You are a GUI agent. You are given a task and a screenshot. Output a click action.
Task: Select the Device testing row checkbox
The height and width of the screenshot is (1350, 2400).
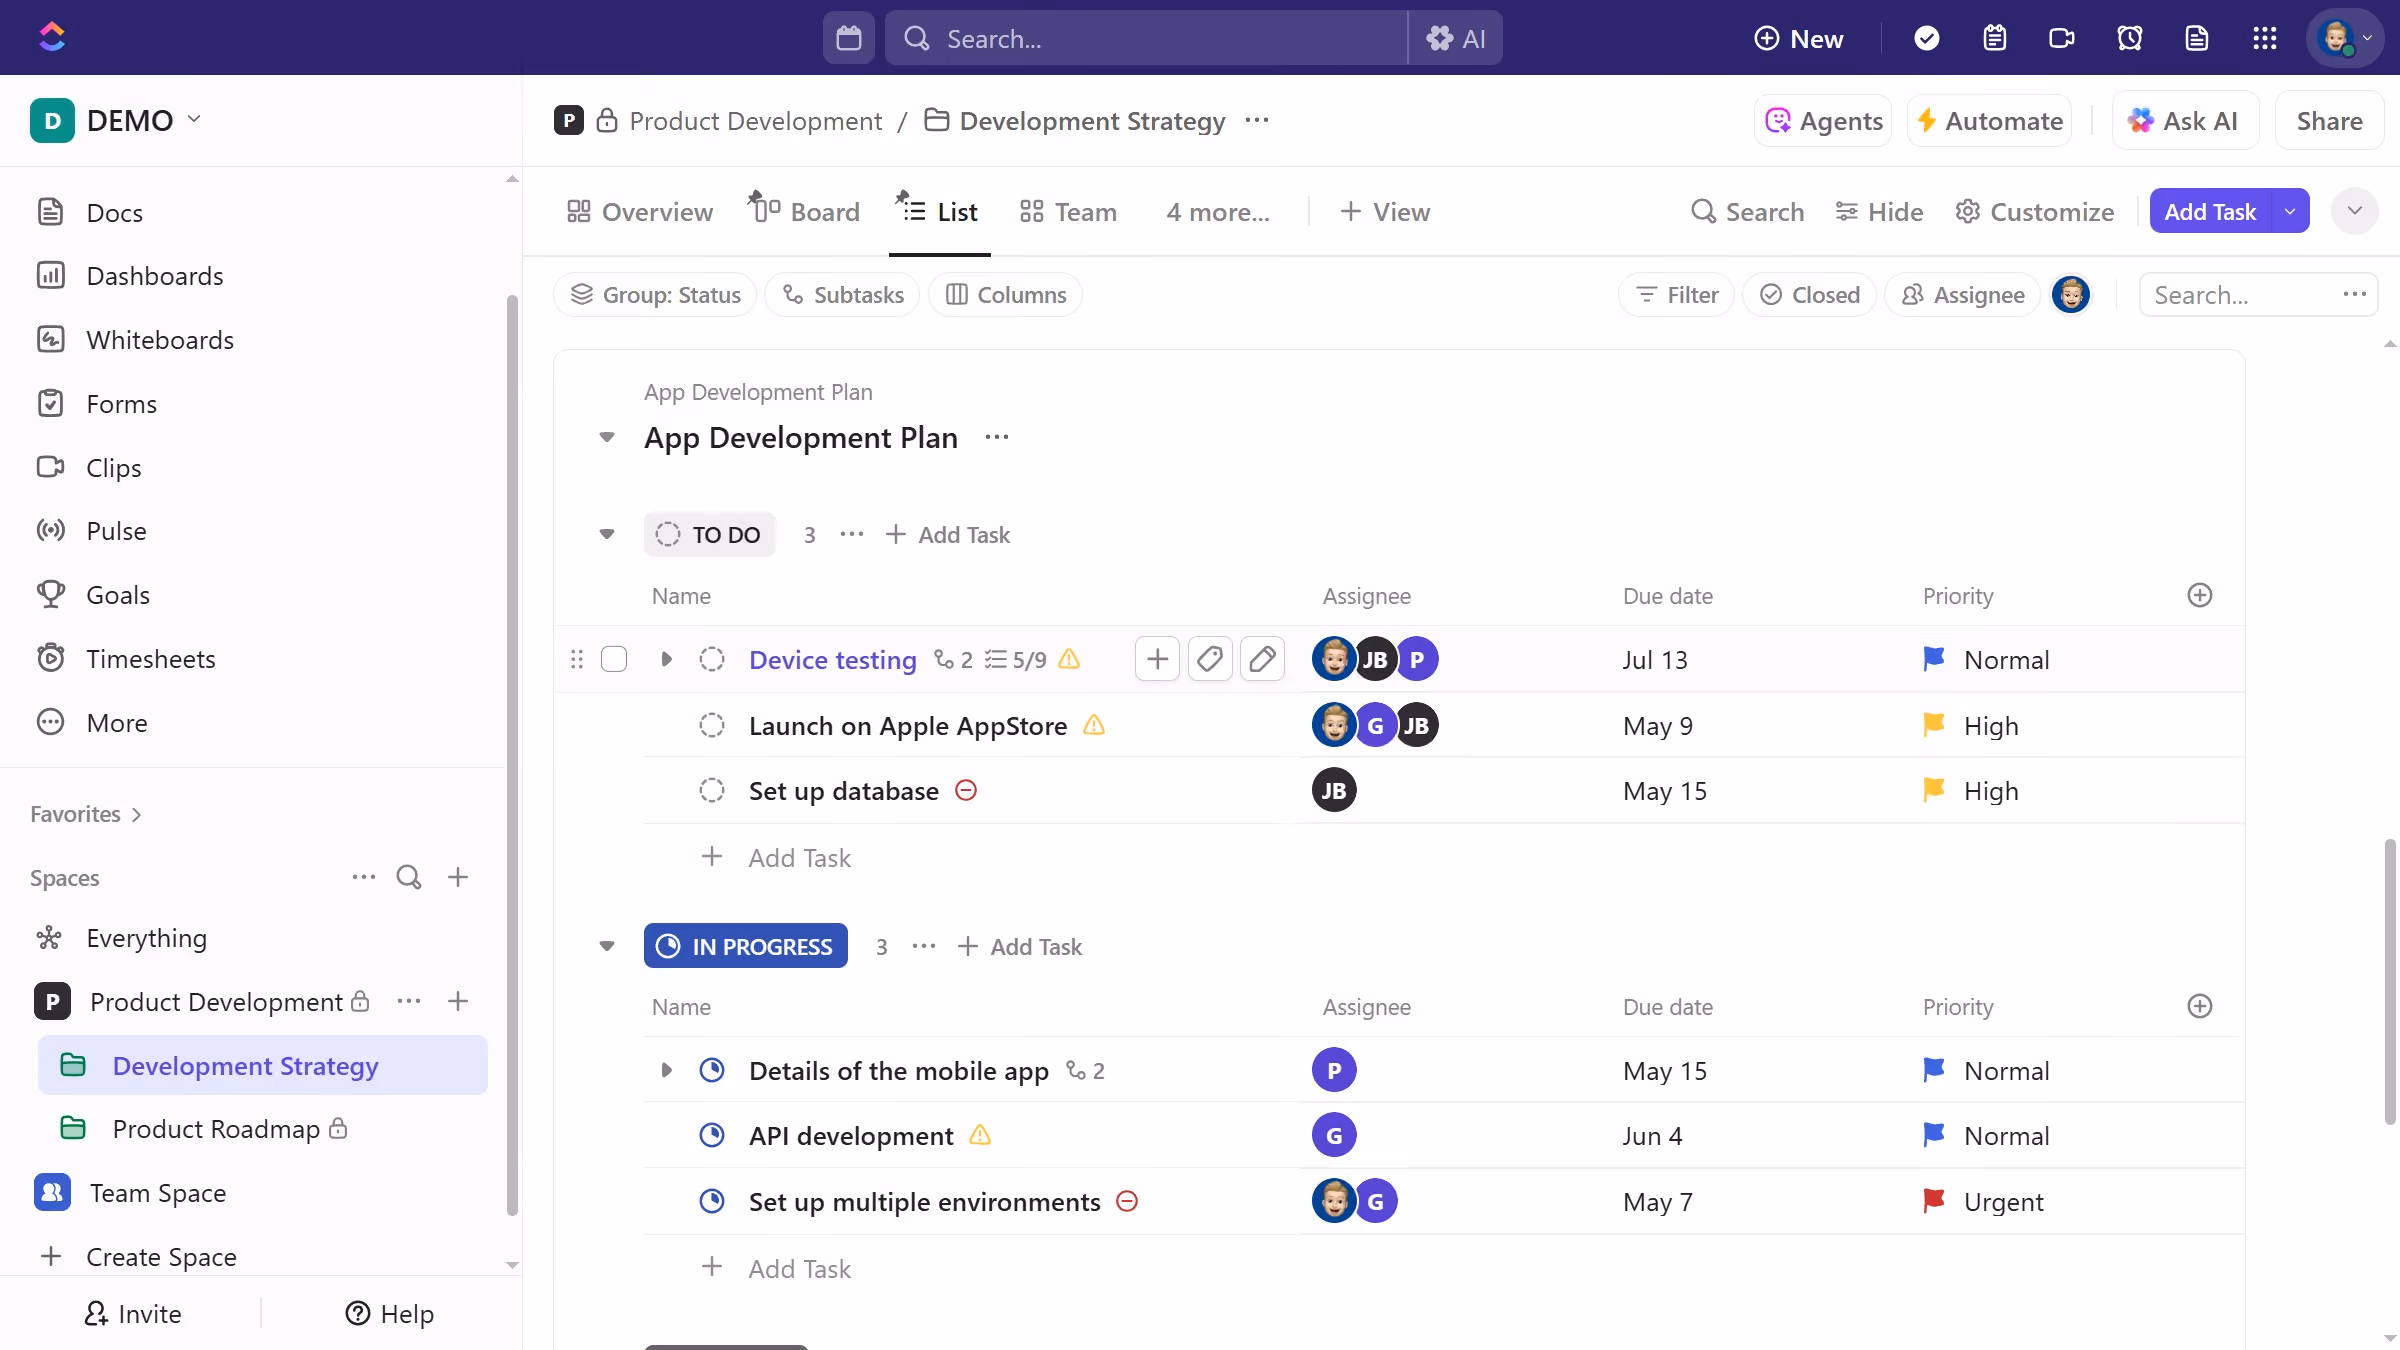coord(614,659)
